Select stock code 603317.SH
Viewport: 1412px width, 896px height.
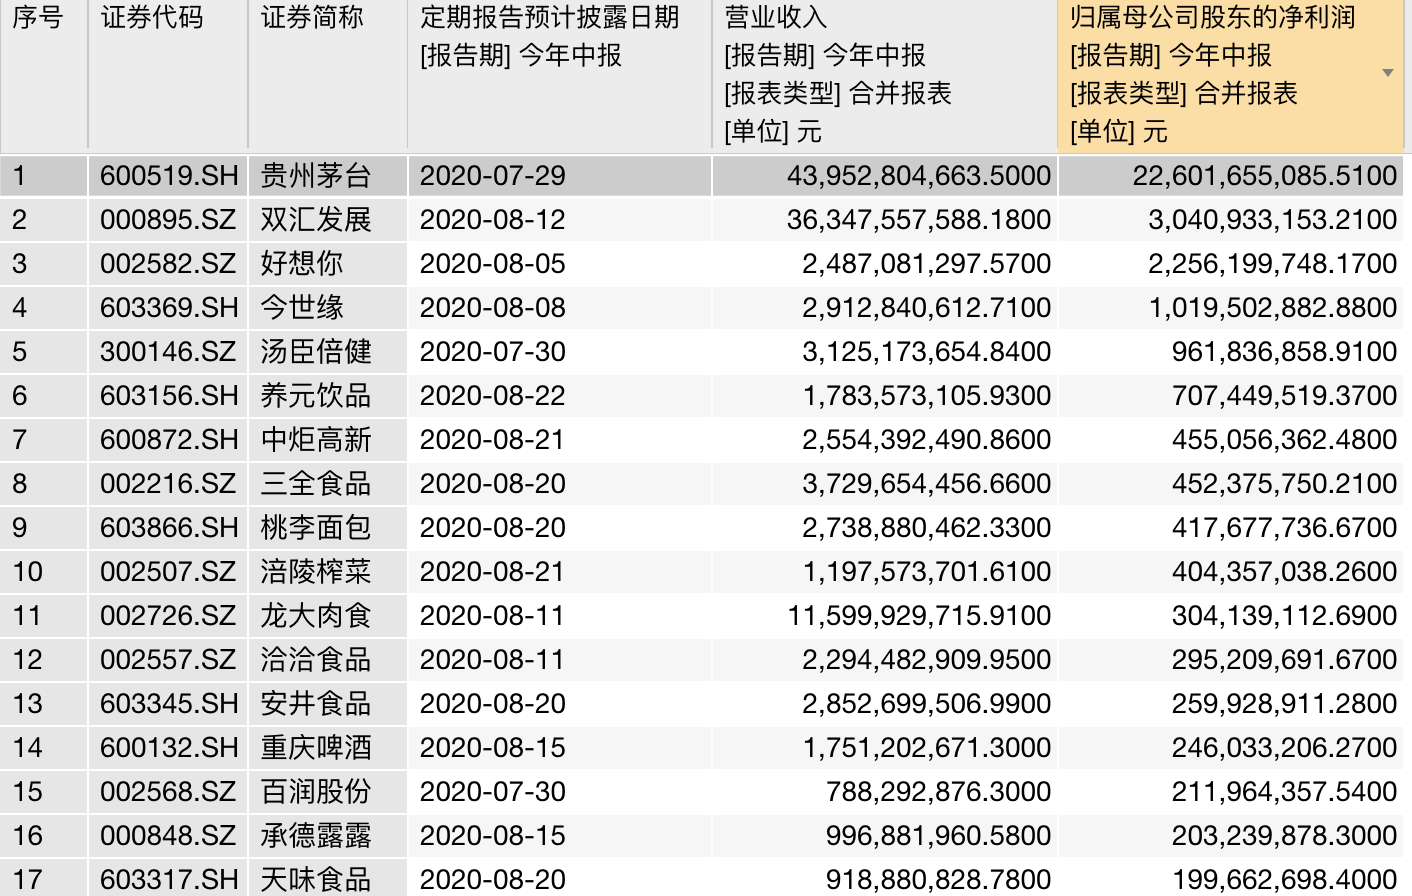(169, 880)
